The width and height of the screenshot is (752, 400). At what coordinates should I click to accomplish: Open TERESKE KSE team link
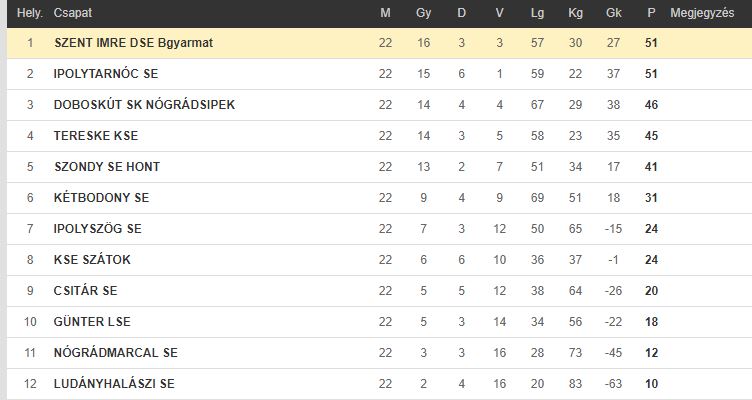point(96,136)
